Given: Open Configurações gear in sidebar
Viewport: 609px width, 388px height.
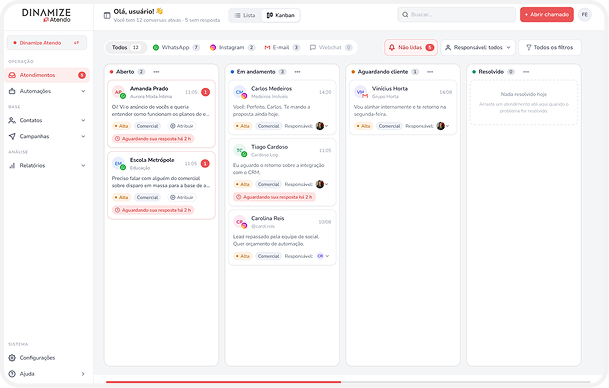Looking at the screenshot, I should point(12,358).
